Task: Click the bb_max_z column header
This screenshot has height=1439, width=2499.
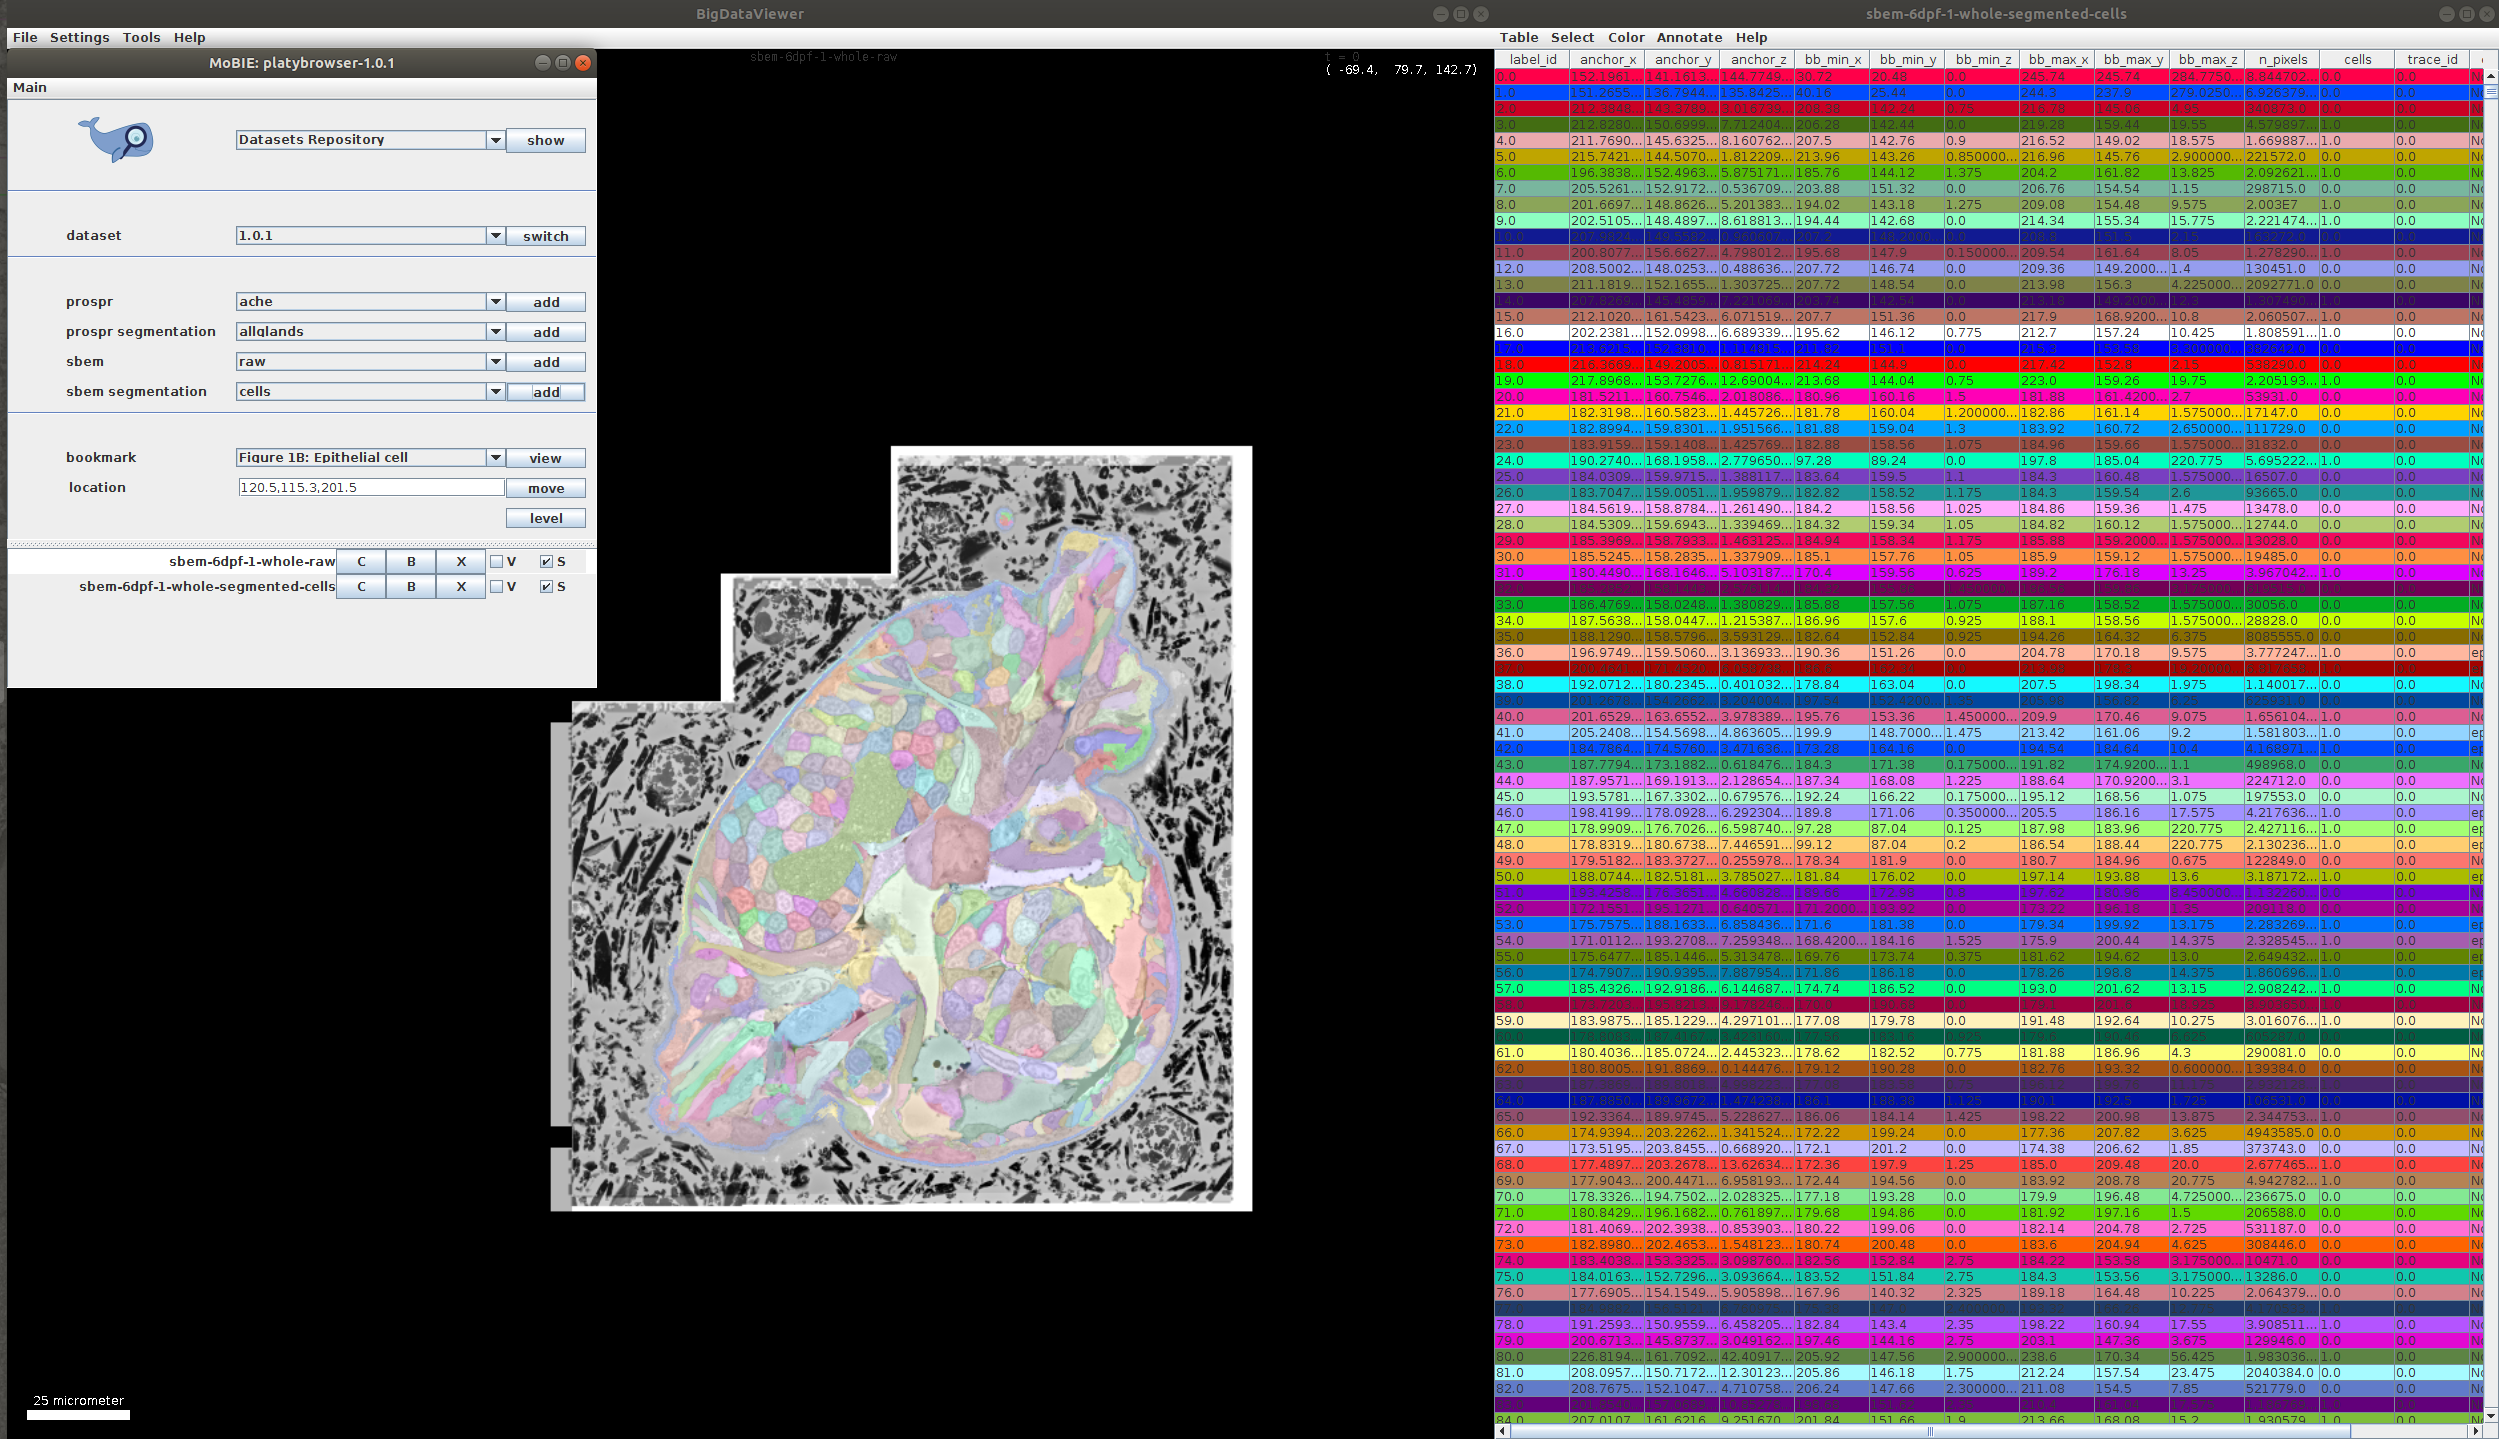Action: point(2208,60)
